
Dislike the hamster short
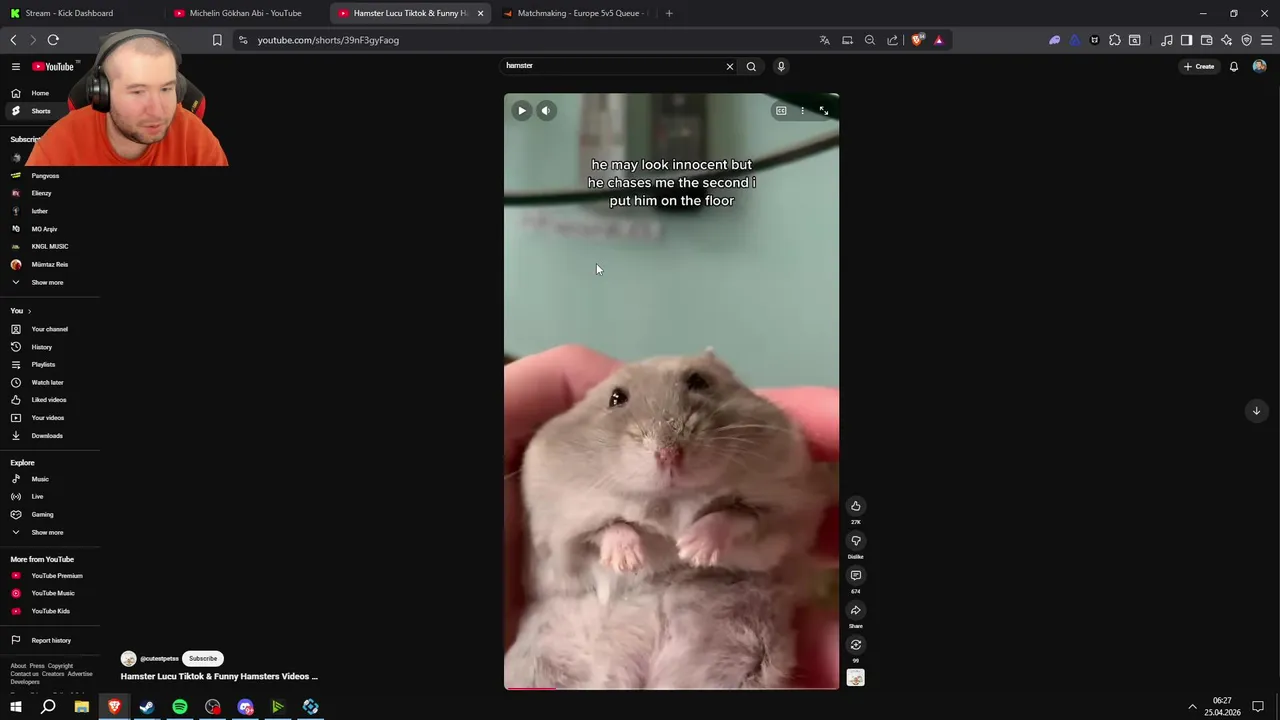[x=855, y=541]
